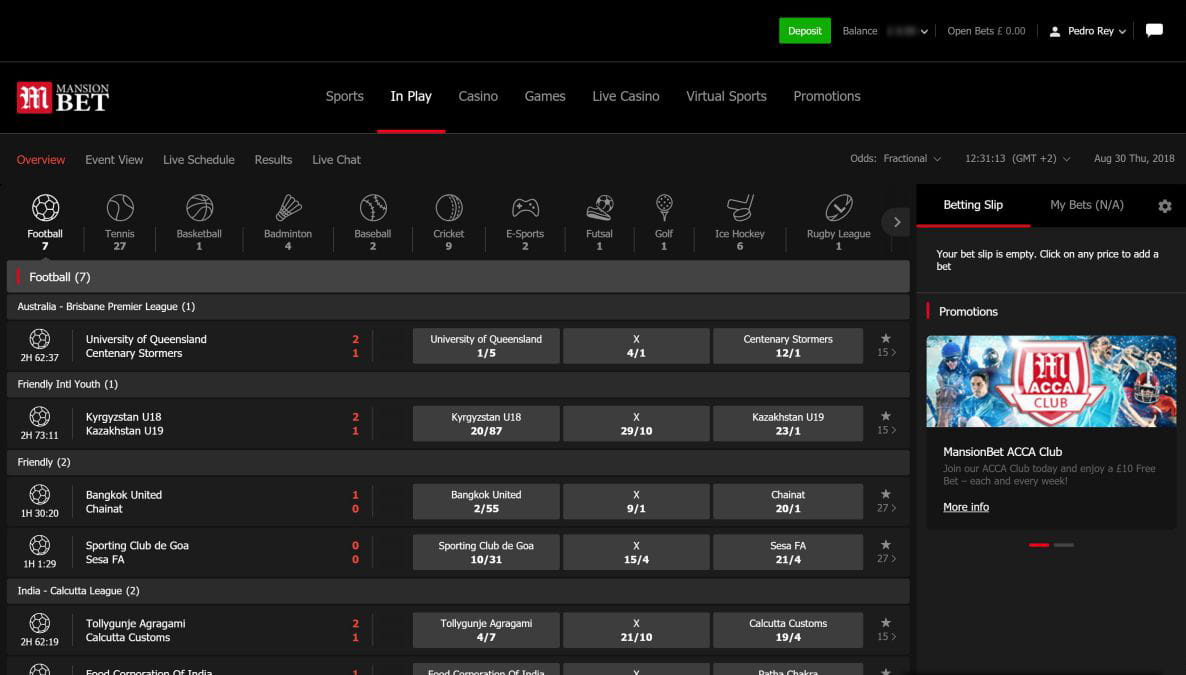Open the Promotions main menu
This screenshot has height=675, width=1186.
[827, 97]
